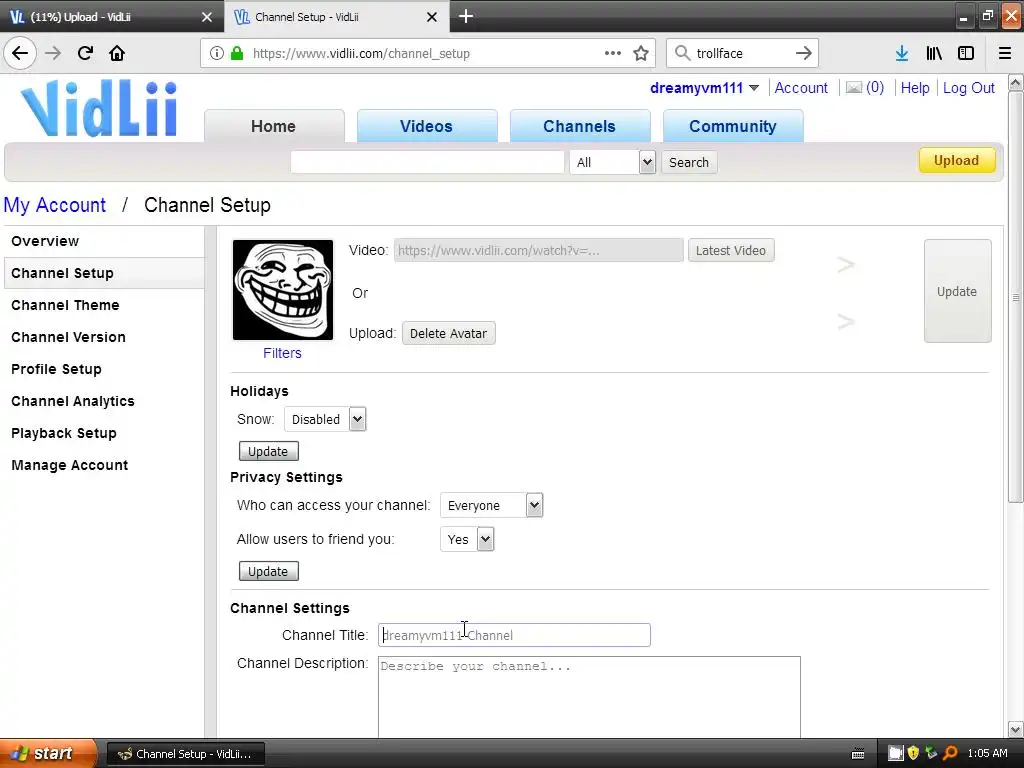This screenshot has width=1024, height=768.
Task: Click into the Channel Description textarea
Action: (589, 697)
